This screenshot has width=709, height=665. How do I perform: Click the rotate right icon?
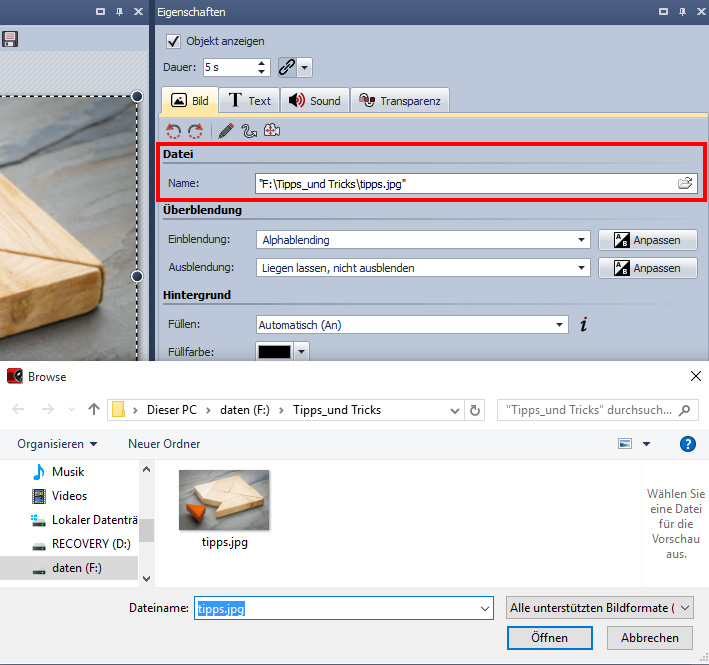click(195, 131)
